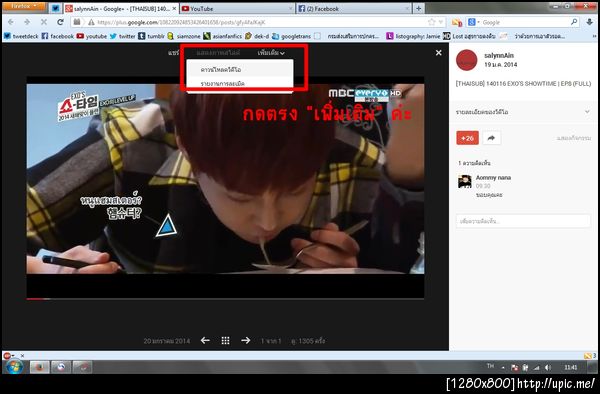Go forward one page

tap(27, 22)
